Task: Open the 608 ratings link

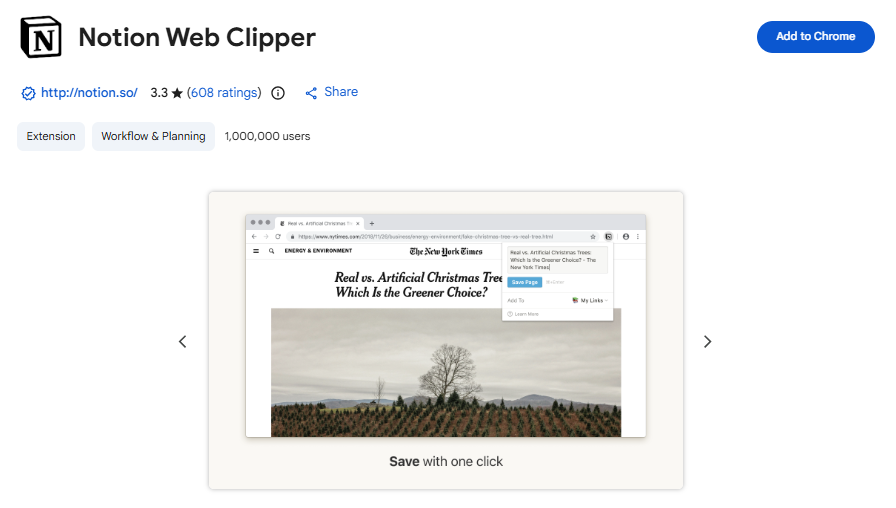Action: (x=224, y=93)
